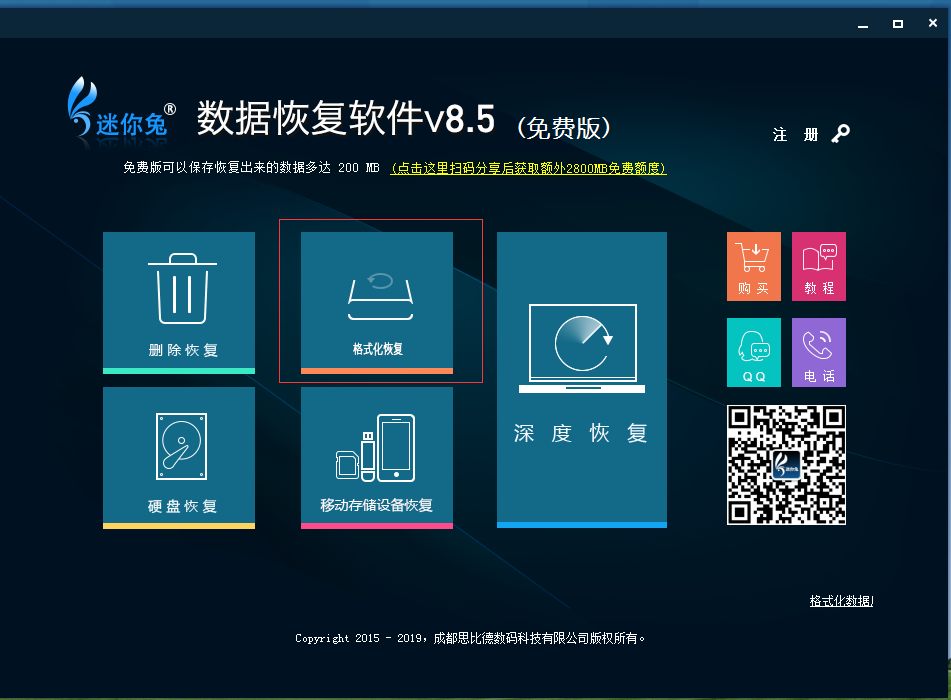Click the 注 册 register text
Image resolution: width=951 pixels, height=700 pixels.
795,134
